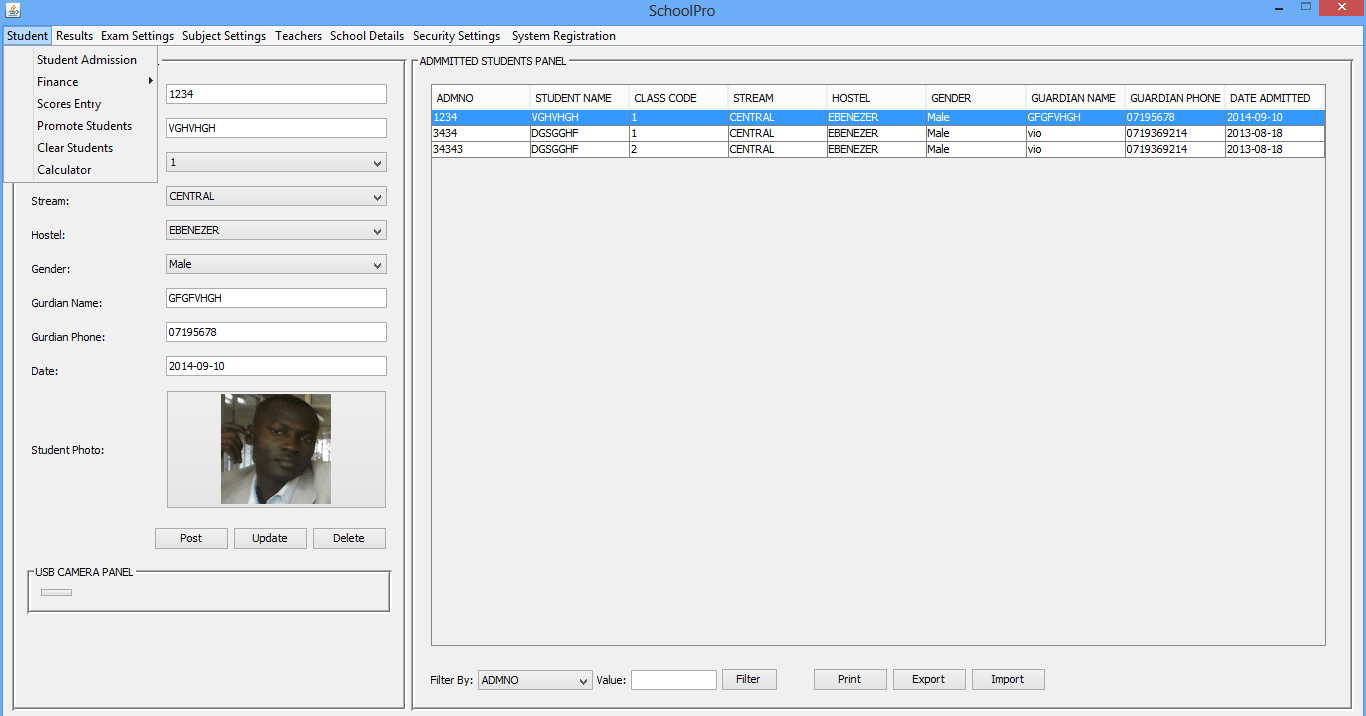This screenshot has width=1366, height=716.
Task: Click the Filter button
Action: pyautogui.click(x=749, y=680)
